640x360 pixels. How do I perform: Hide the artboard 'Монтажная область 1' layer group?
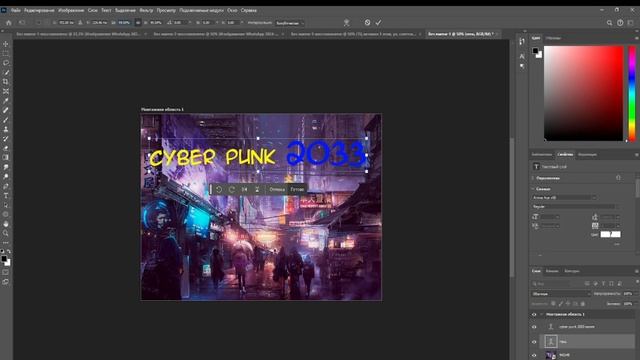[x=534, y=314]
